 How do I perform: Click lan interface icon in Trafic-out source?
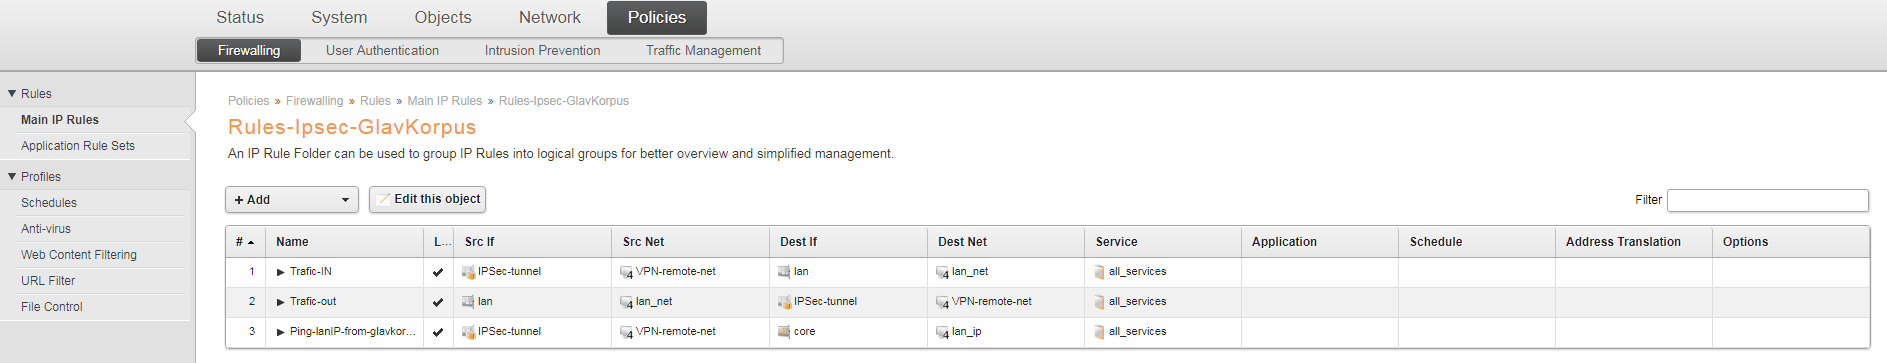[468, 302]
